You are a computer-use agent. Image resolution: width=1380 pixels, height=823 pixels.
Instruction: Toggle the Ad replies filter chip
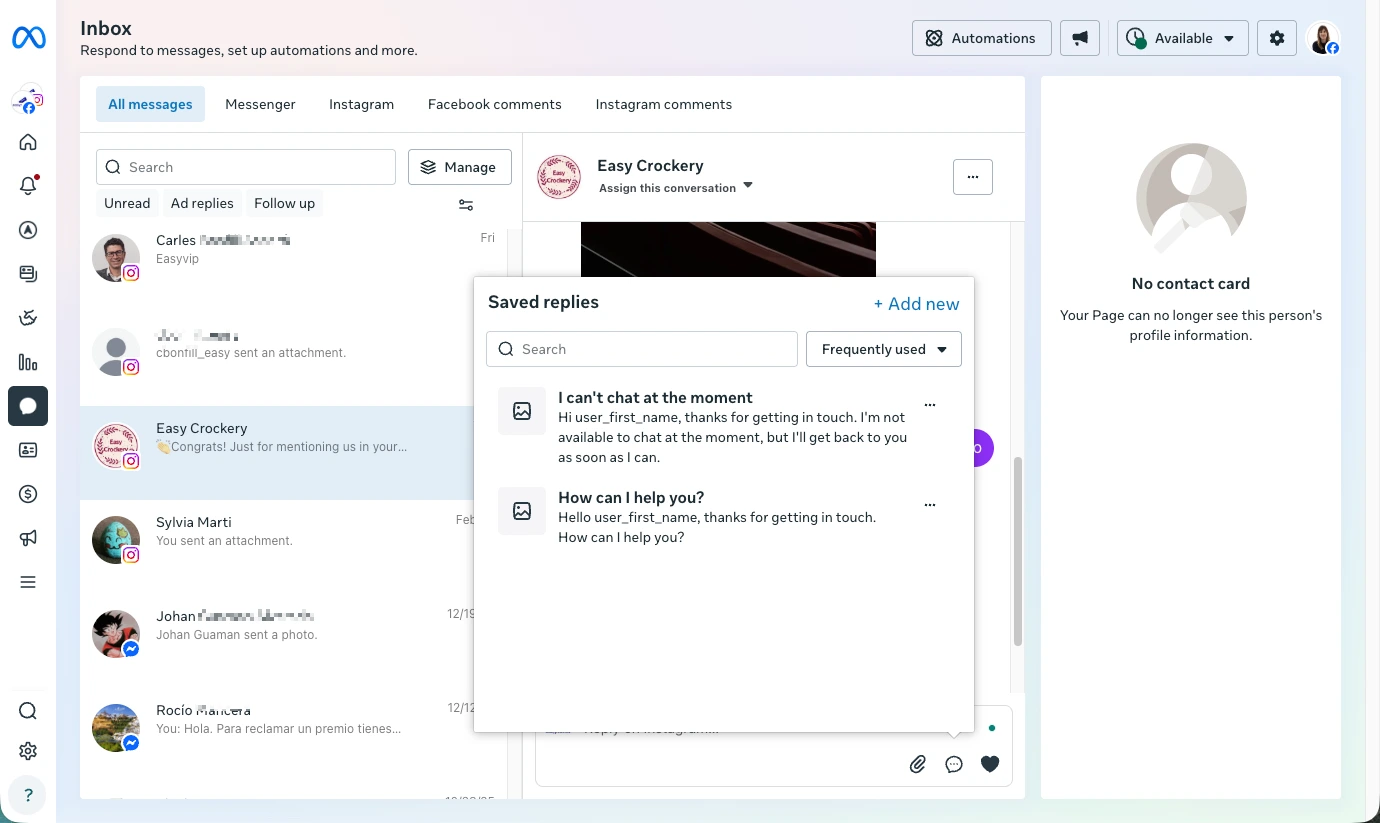202,203
